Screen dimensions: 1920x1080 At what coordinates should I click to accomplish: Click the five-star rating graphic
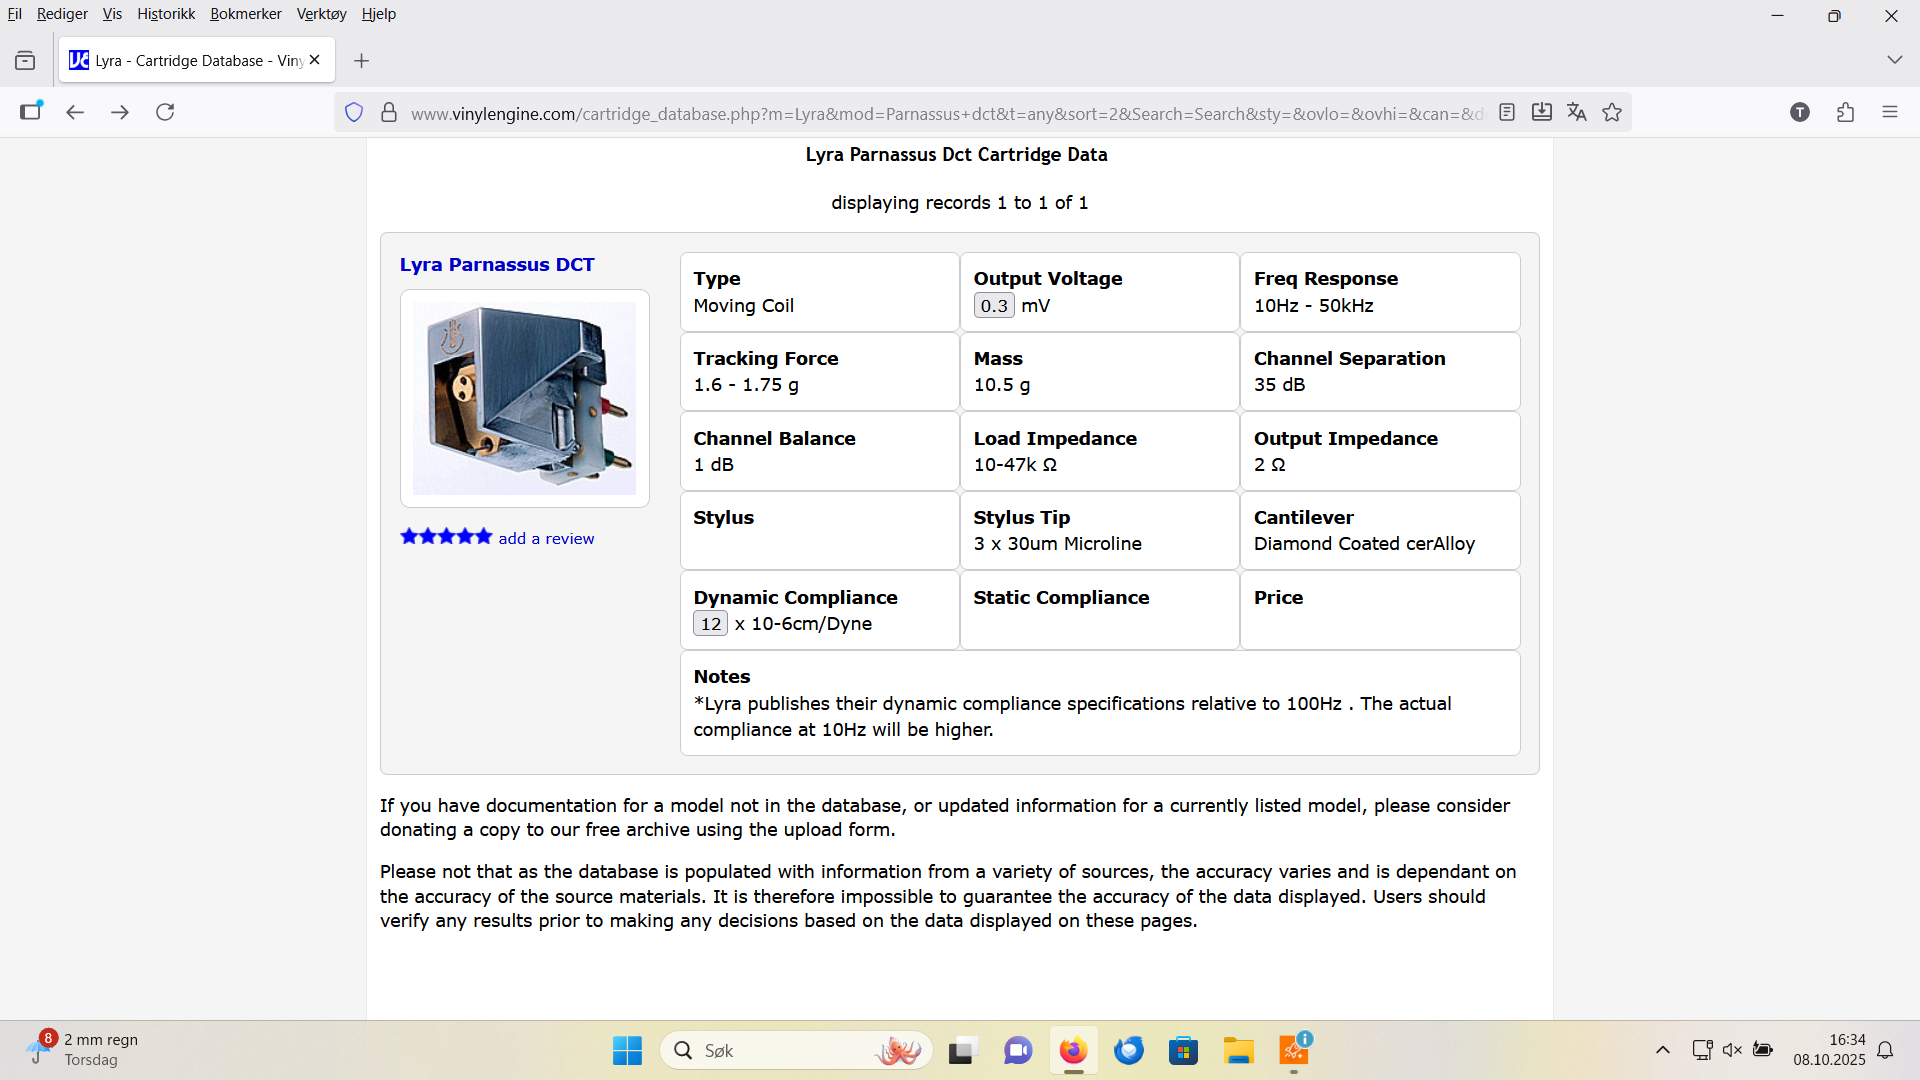(x=446, y=537)
